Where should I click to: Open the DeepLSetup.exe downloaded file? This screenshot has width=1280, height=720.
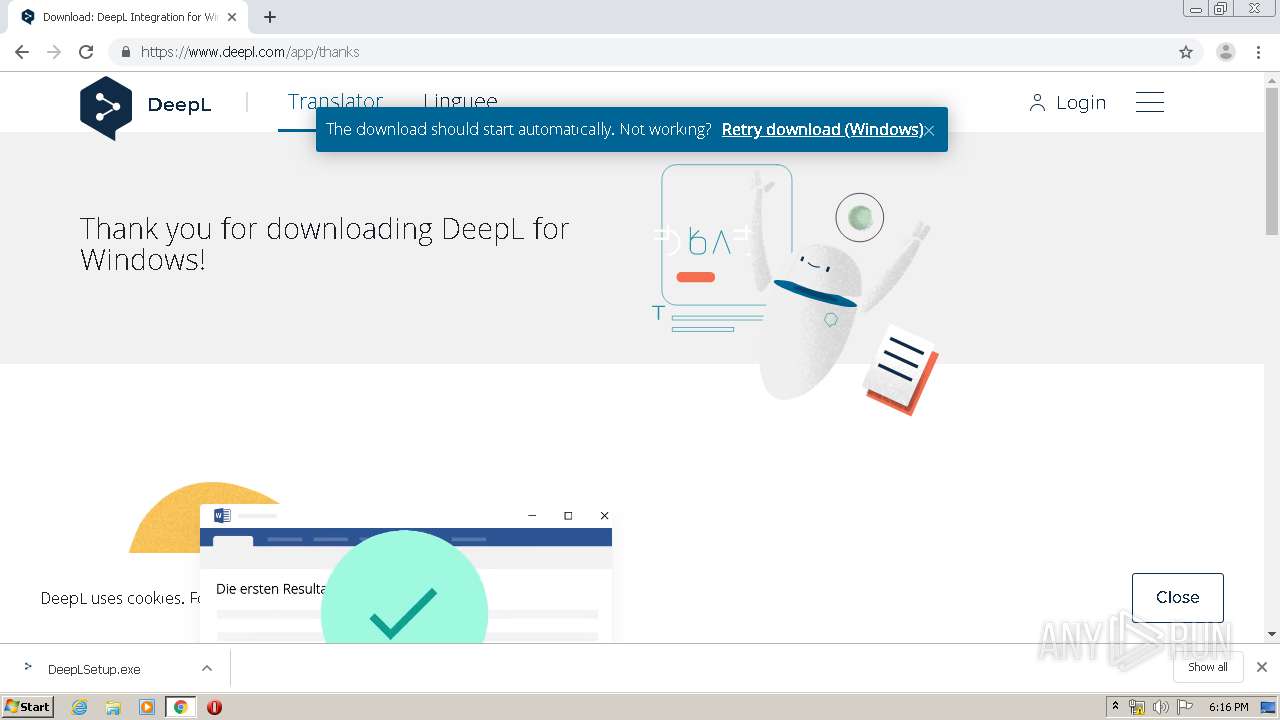click(94, 669)
